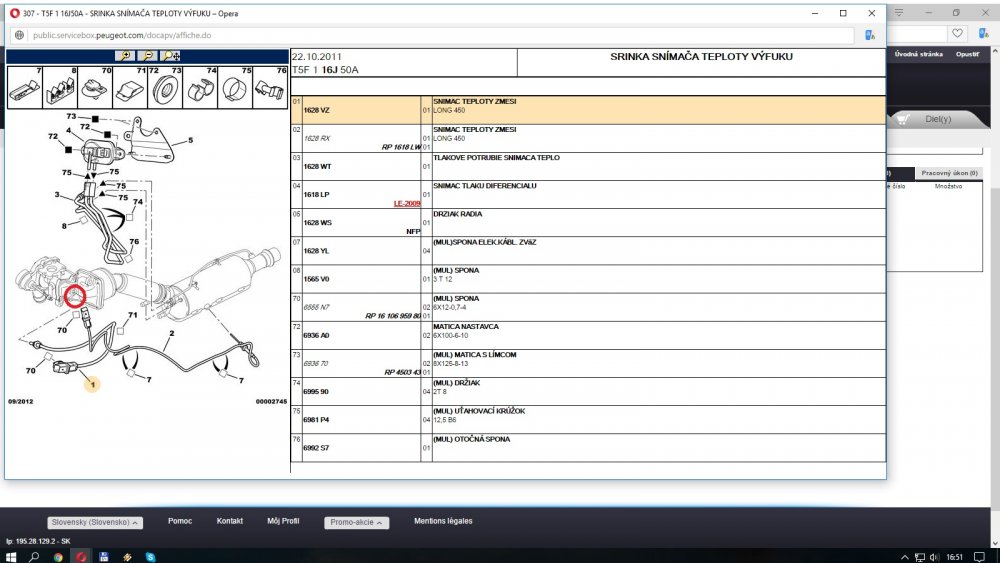Click part number 1628 YL
The height and width of the screenshot is (563, 1000).
click(x=316, y=251)
